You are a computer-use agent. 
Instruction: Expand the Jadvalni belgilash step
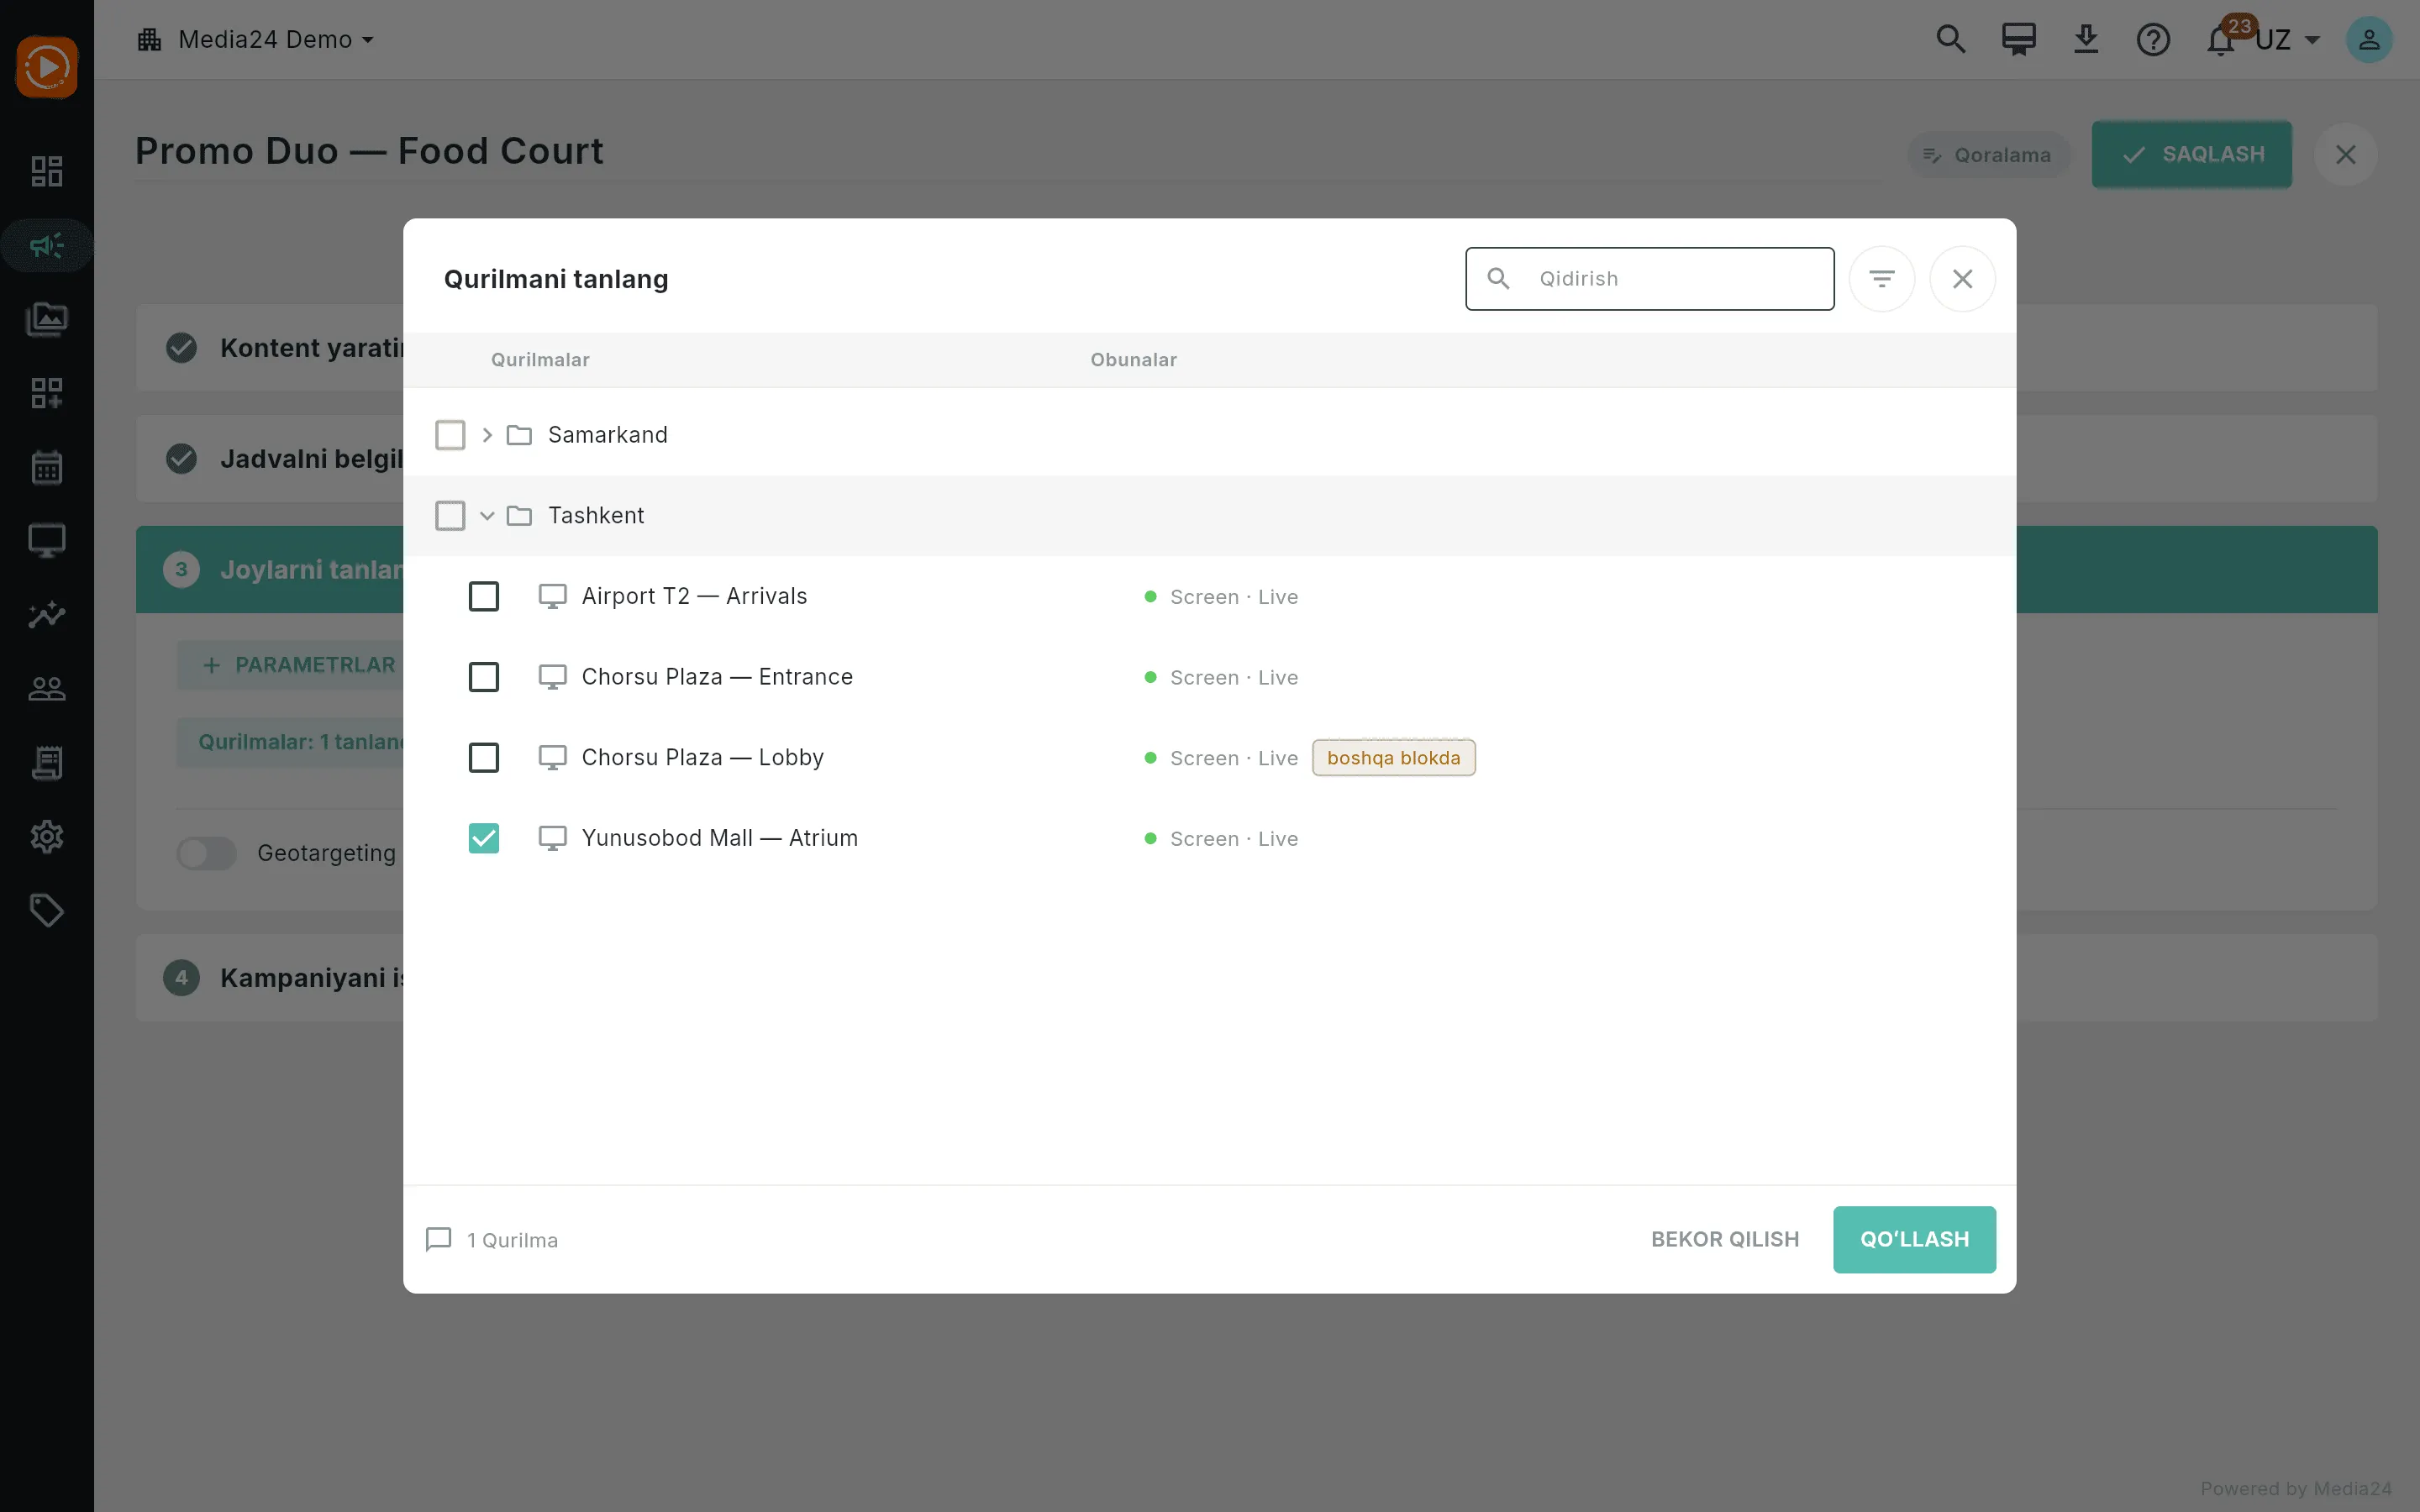tap(1256, 459)
